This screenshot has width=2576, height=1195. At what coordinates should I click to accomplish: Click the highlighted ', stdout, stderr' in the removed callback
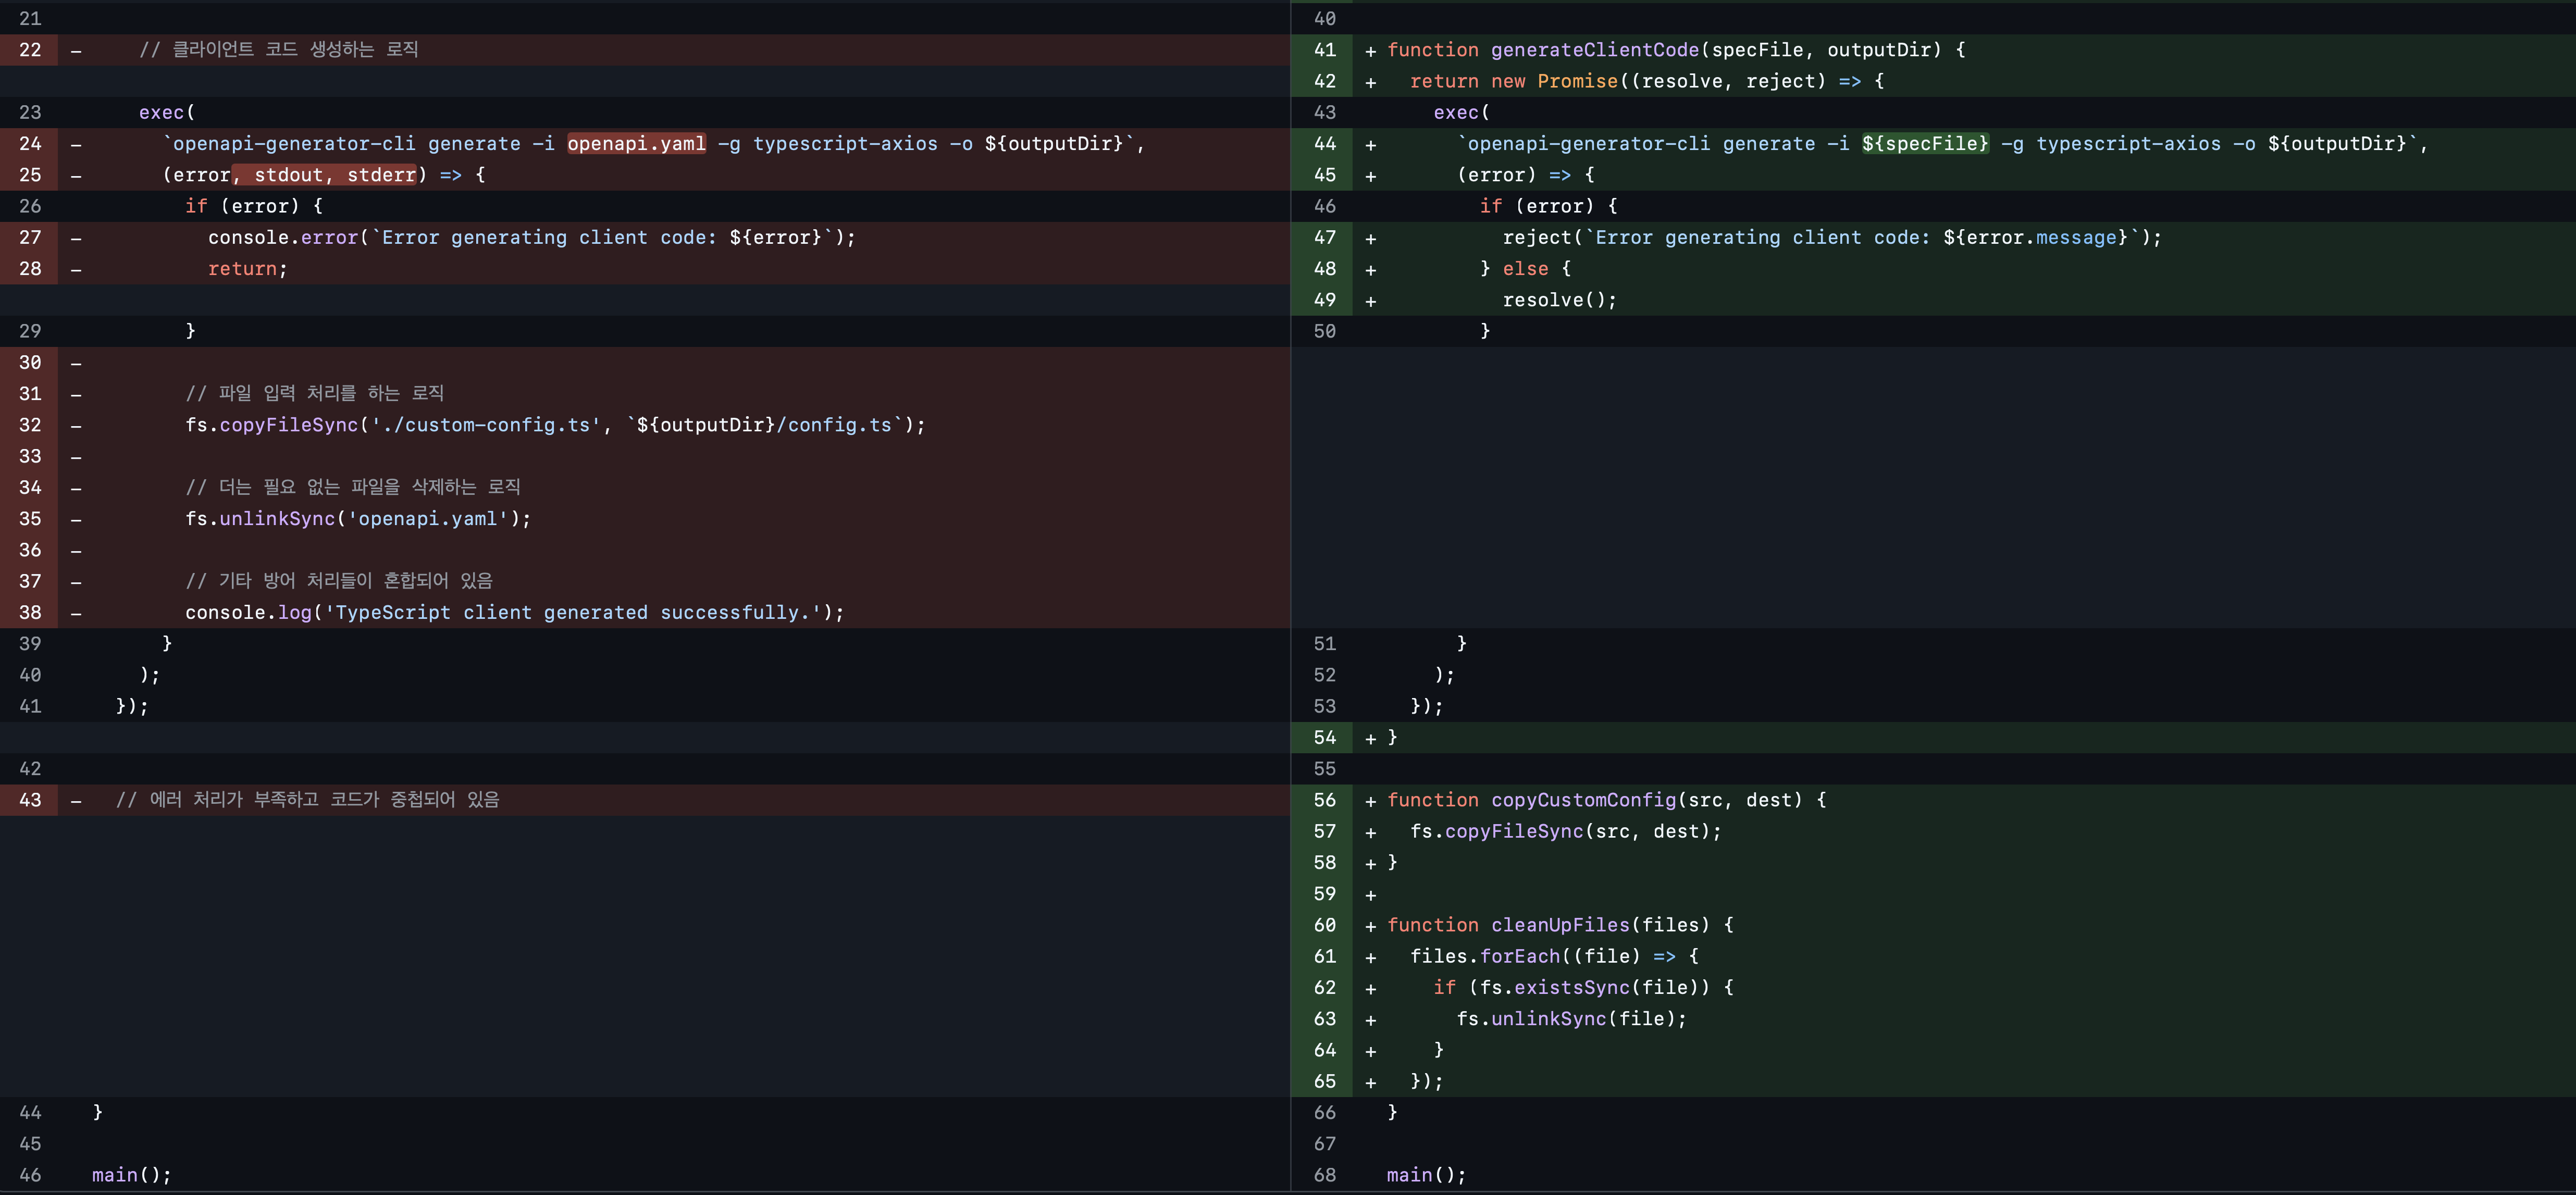(x=324, y=175)
